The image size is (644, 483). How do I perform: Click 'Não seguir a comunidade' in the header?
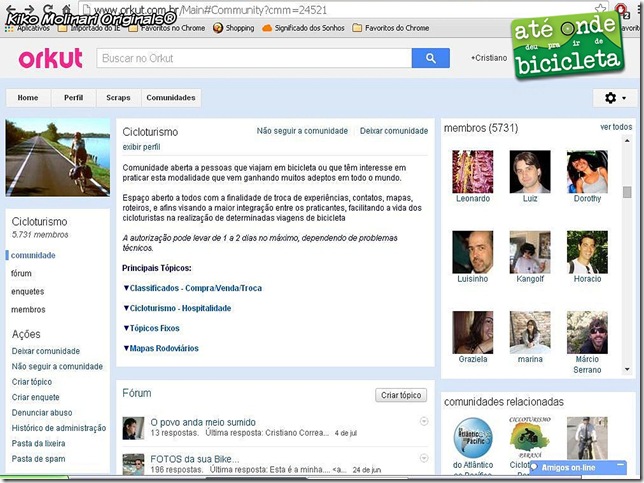302,131
